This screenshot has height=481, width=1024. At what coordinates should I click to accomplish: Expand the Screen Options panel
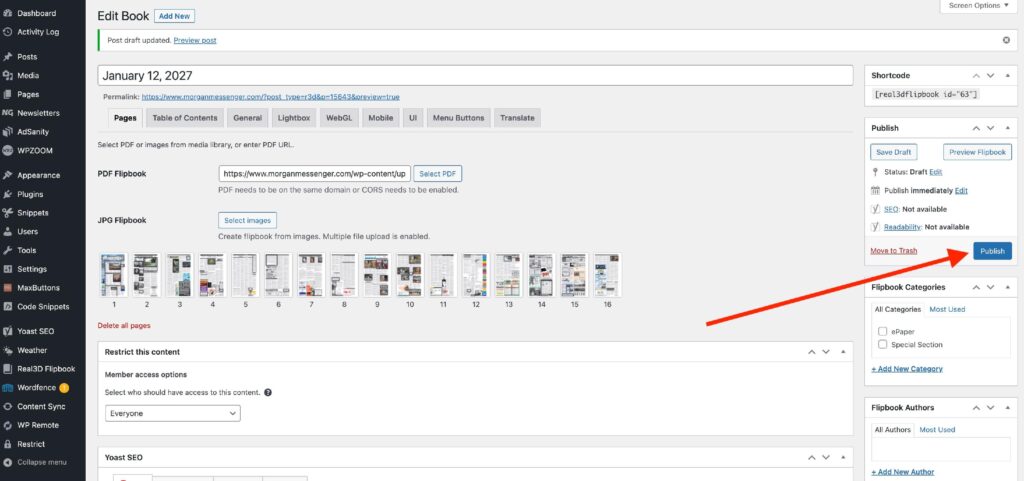tap(979, 6)
